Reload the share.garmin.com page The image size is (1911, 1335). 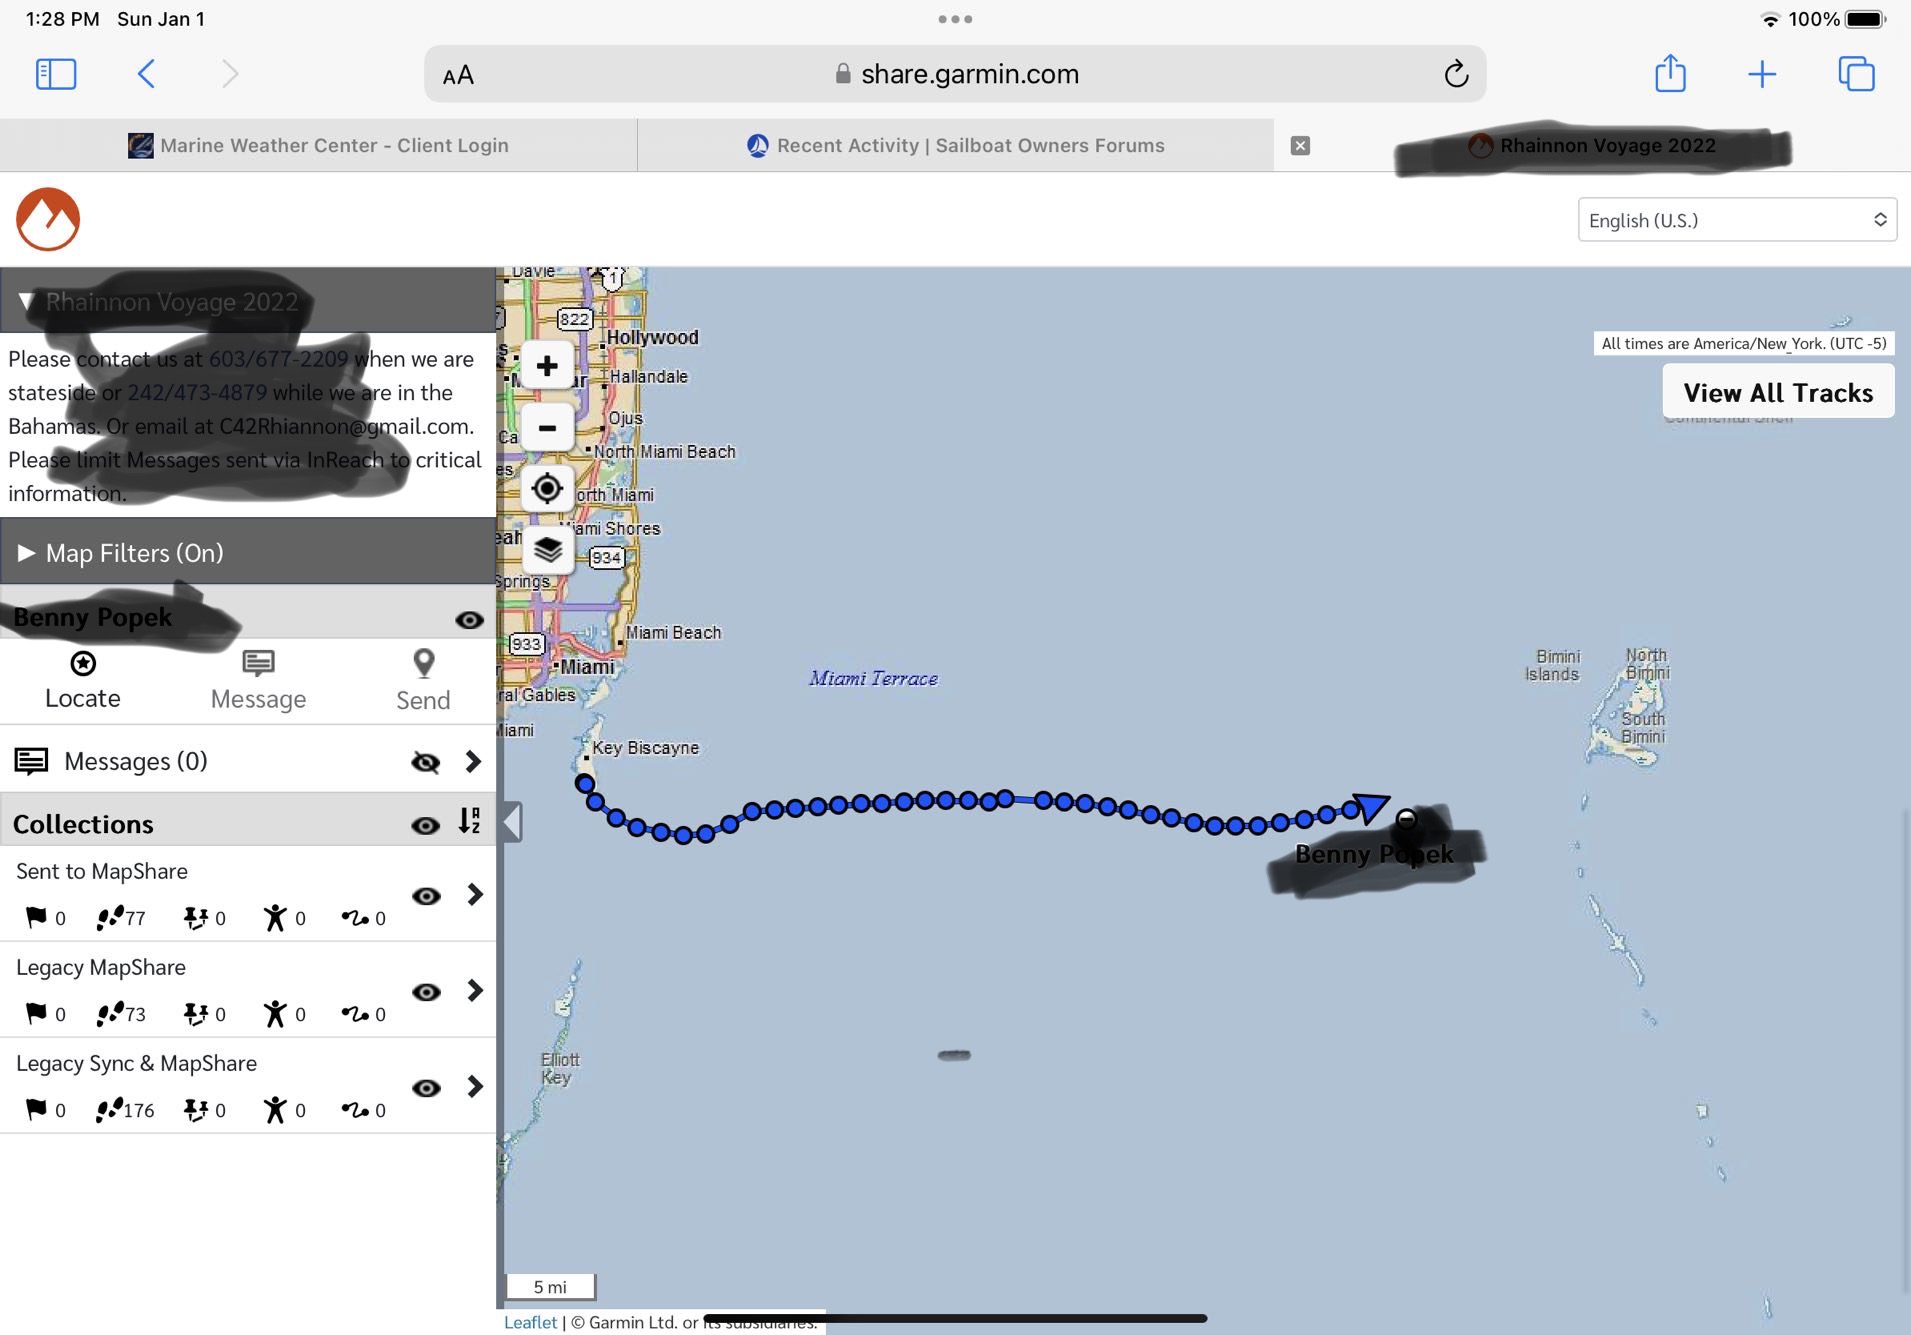point(1456,73)
